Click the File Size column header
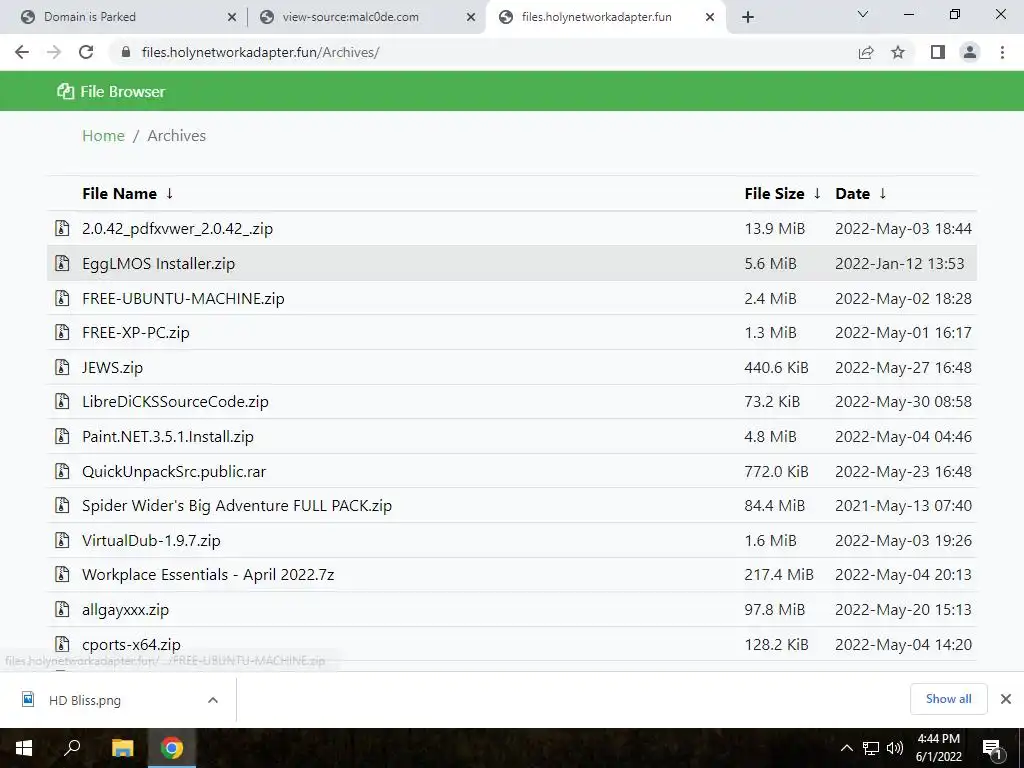The width and height of the screenshot is (1024, 768). click(775, 193)
